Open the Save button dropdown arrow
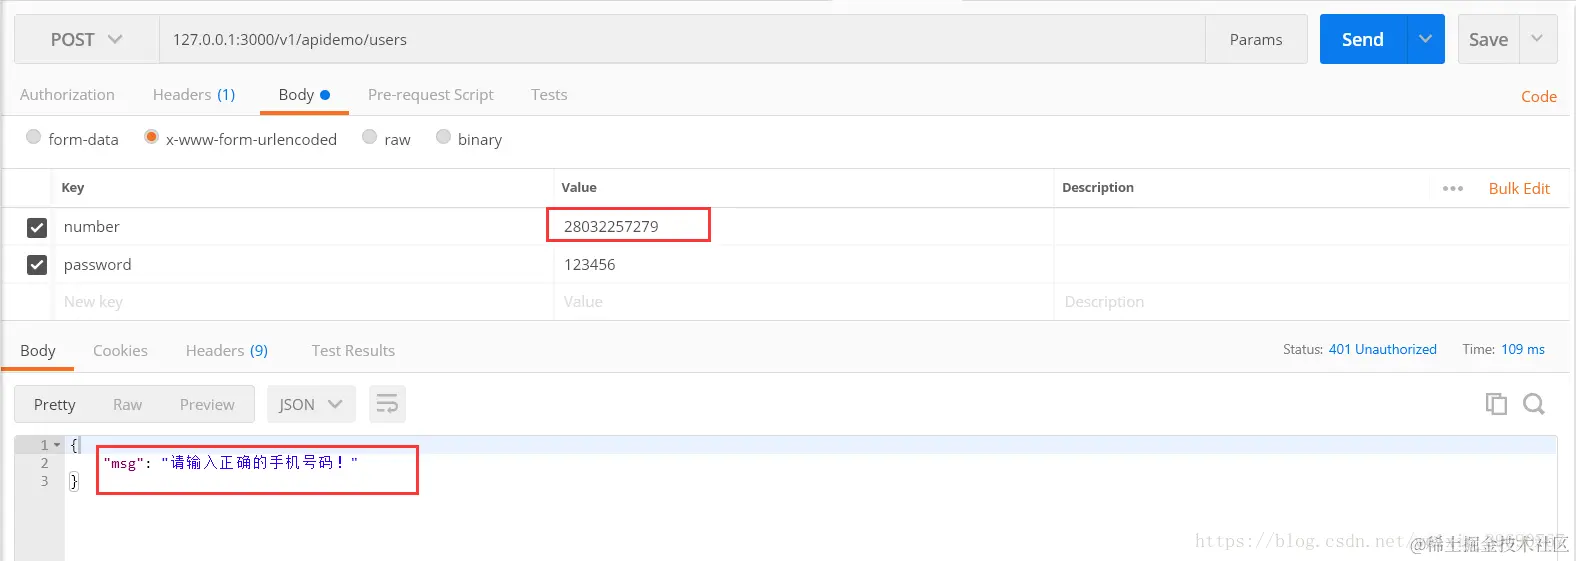The height and width of the screenshot is (561, 1576). coord(1538,39)
